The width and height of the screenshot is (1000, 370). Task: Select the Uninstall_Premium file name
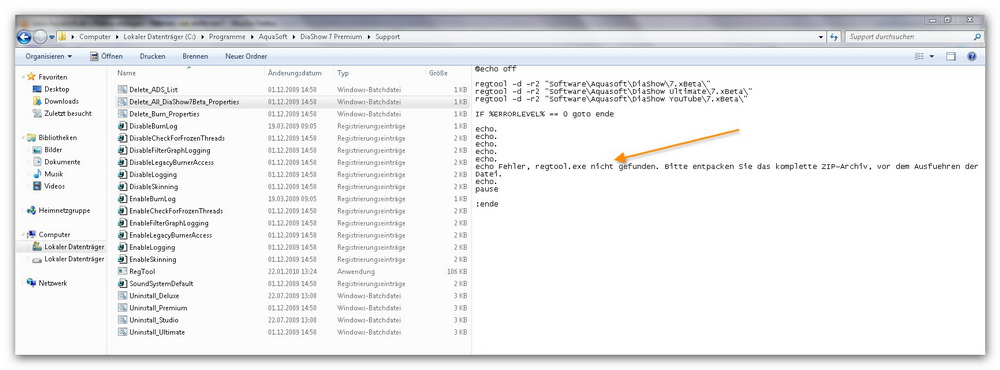pyautogui.click(x=158, y=308)
